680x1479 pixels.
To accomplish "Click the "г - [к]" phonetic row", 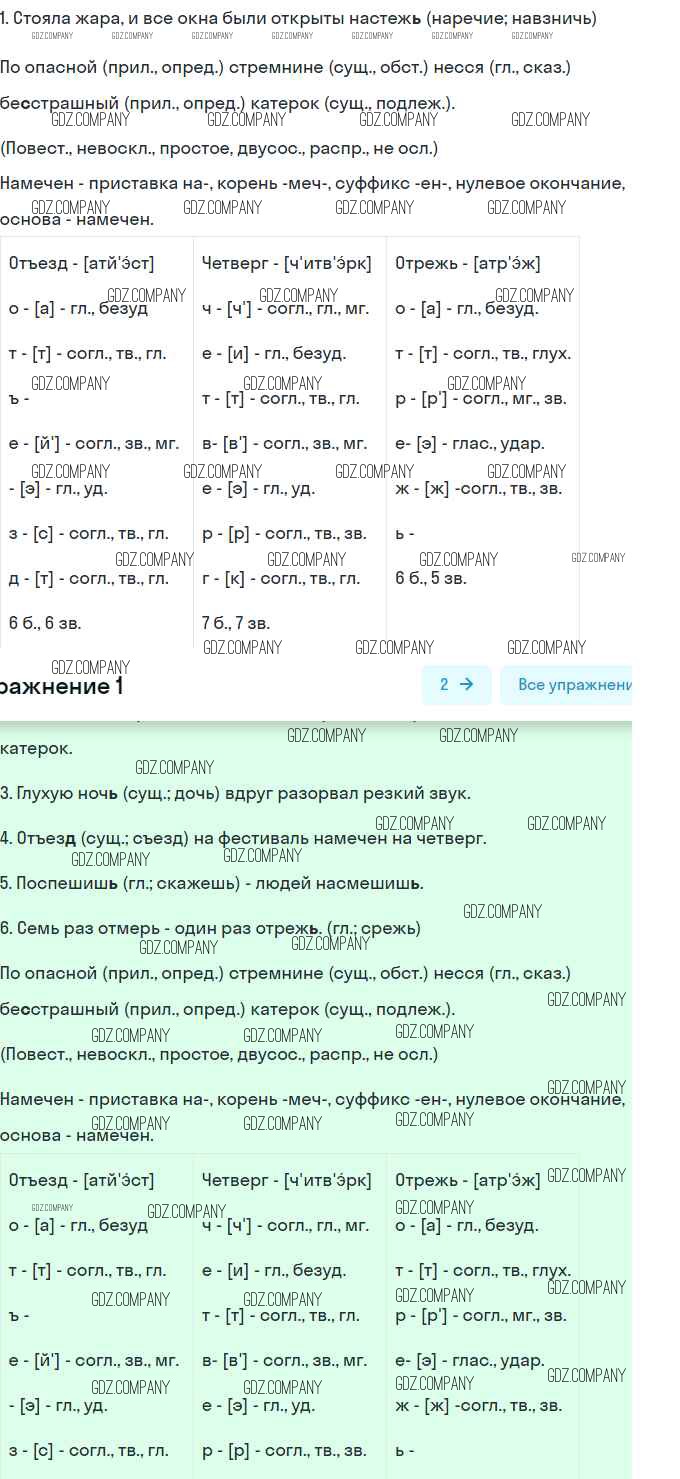I will pyautogui.click(x=280, y=578).
